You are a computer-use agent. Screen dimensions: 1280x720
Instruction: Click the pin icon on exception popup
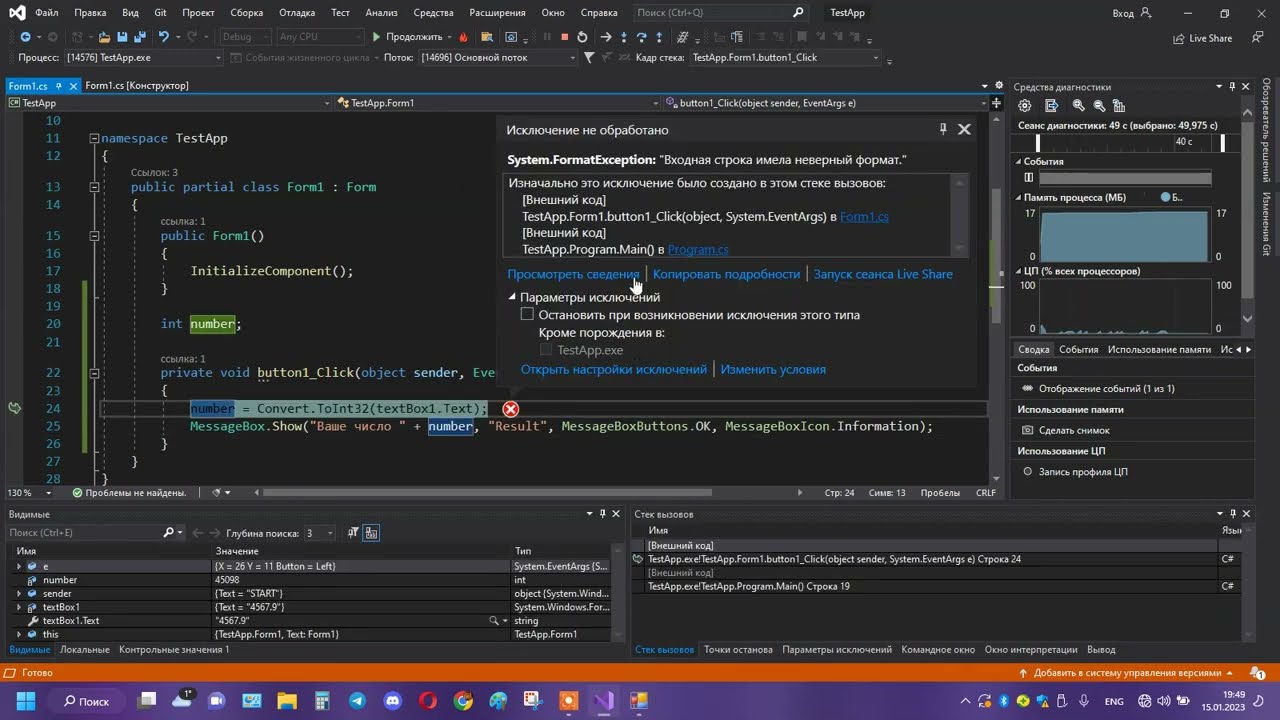[x=942, y=129]
